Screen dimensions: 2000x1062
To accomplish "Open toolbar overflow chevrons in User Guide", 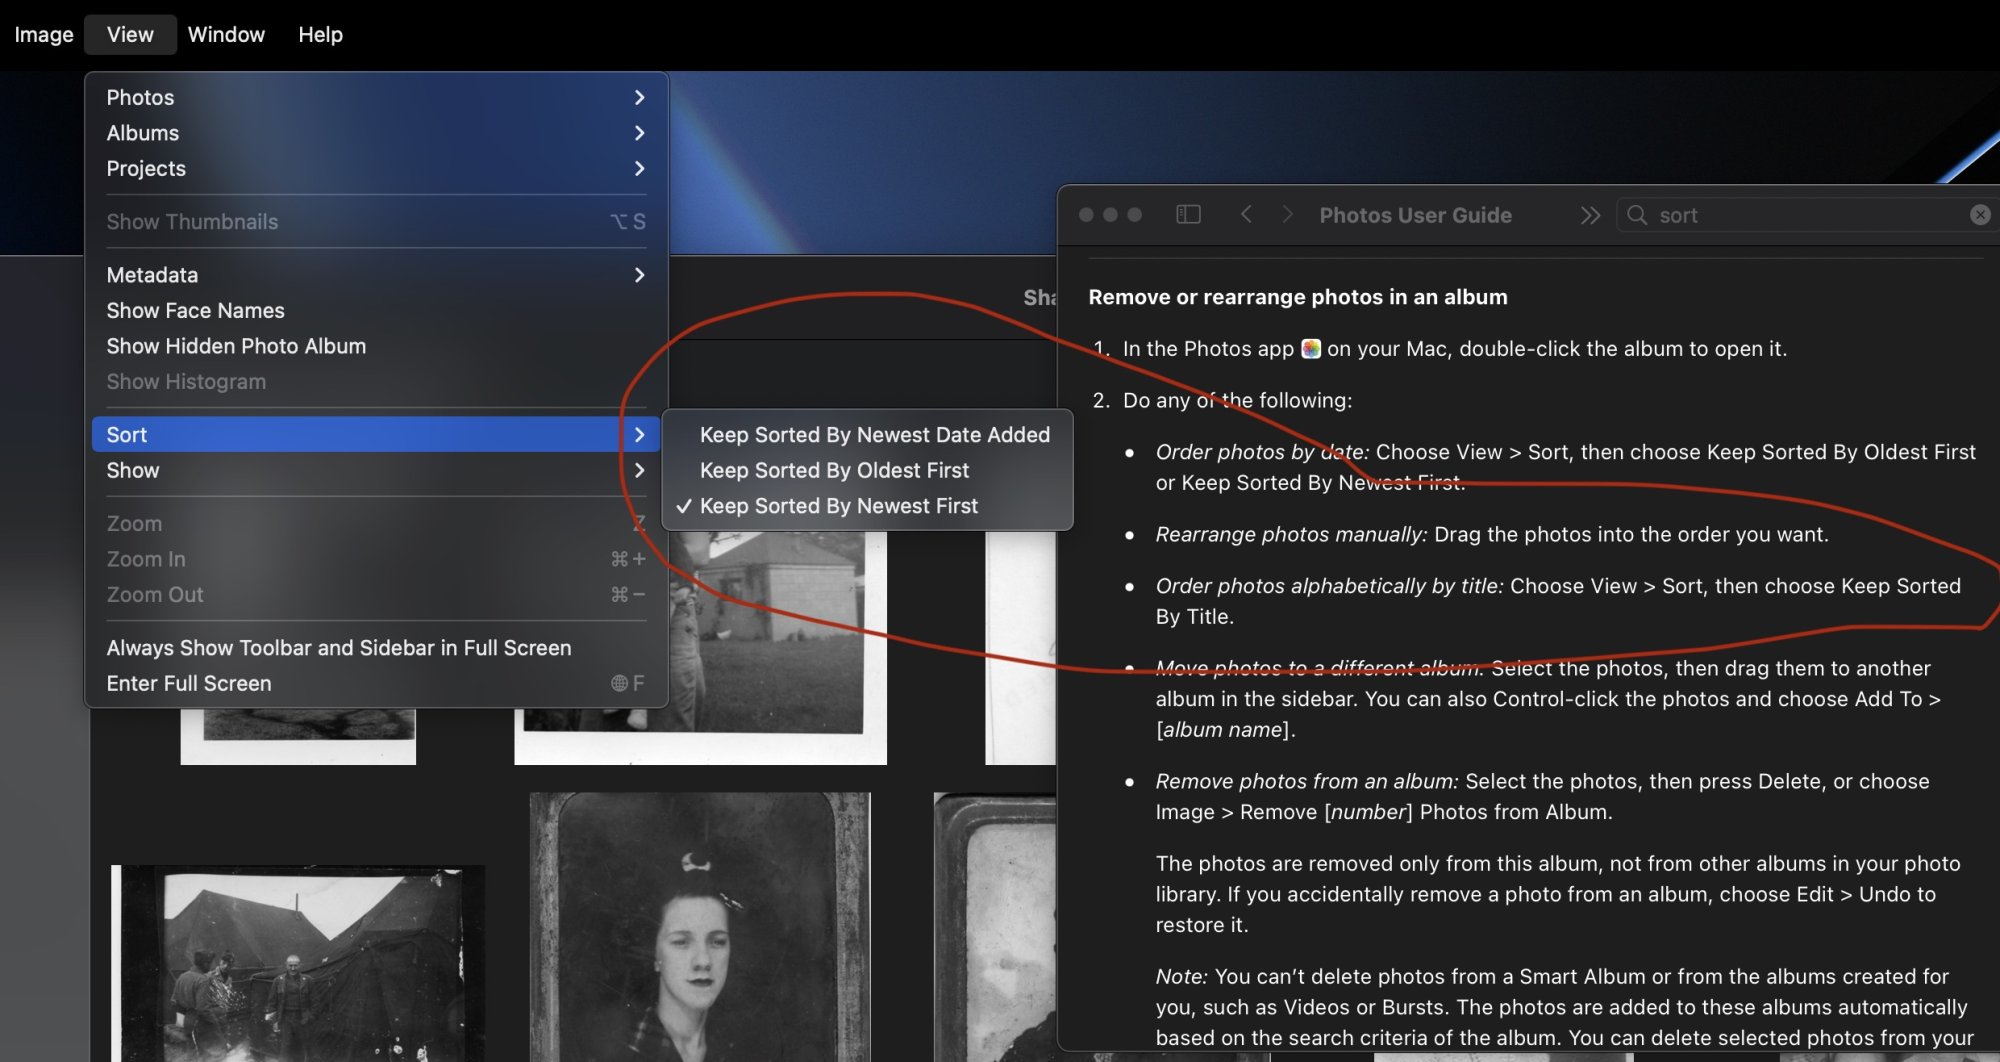I will point(1590,215).
